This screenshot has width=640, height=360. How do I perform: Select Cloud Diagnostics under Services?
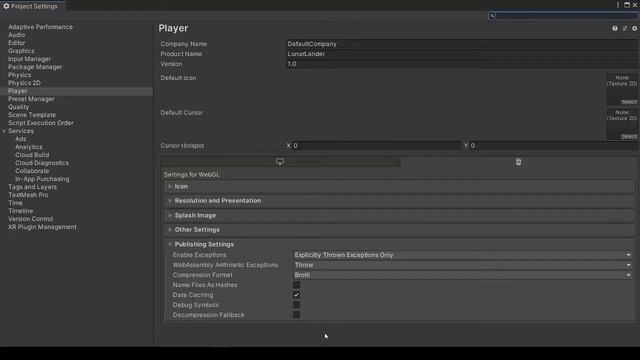pyautogui.click(x=42, y=163)
